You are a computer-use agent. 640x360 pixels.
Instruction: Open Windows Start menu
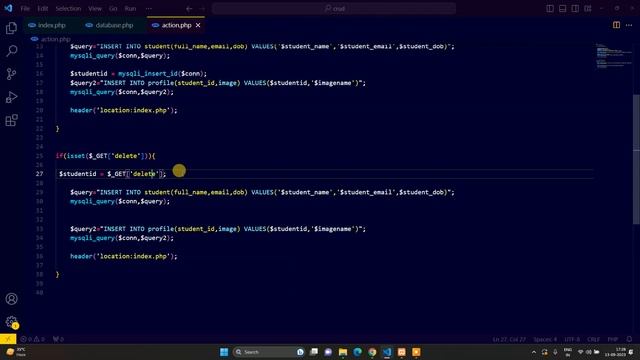coord(224,352)
